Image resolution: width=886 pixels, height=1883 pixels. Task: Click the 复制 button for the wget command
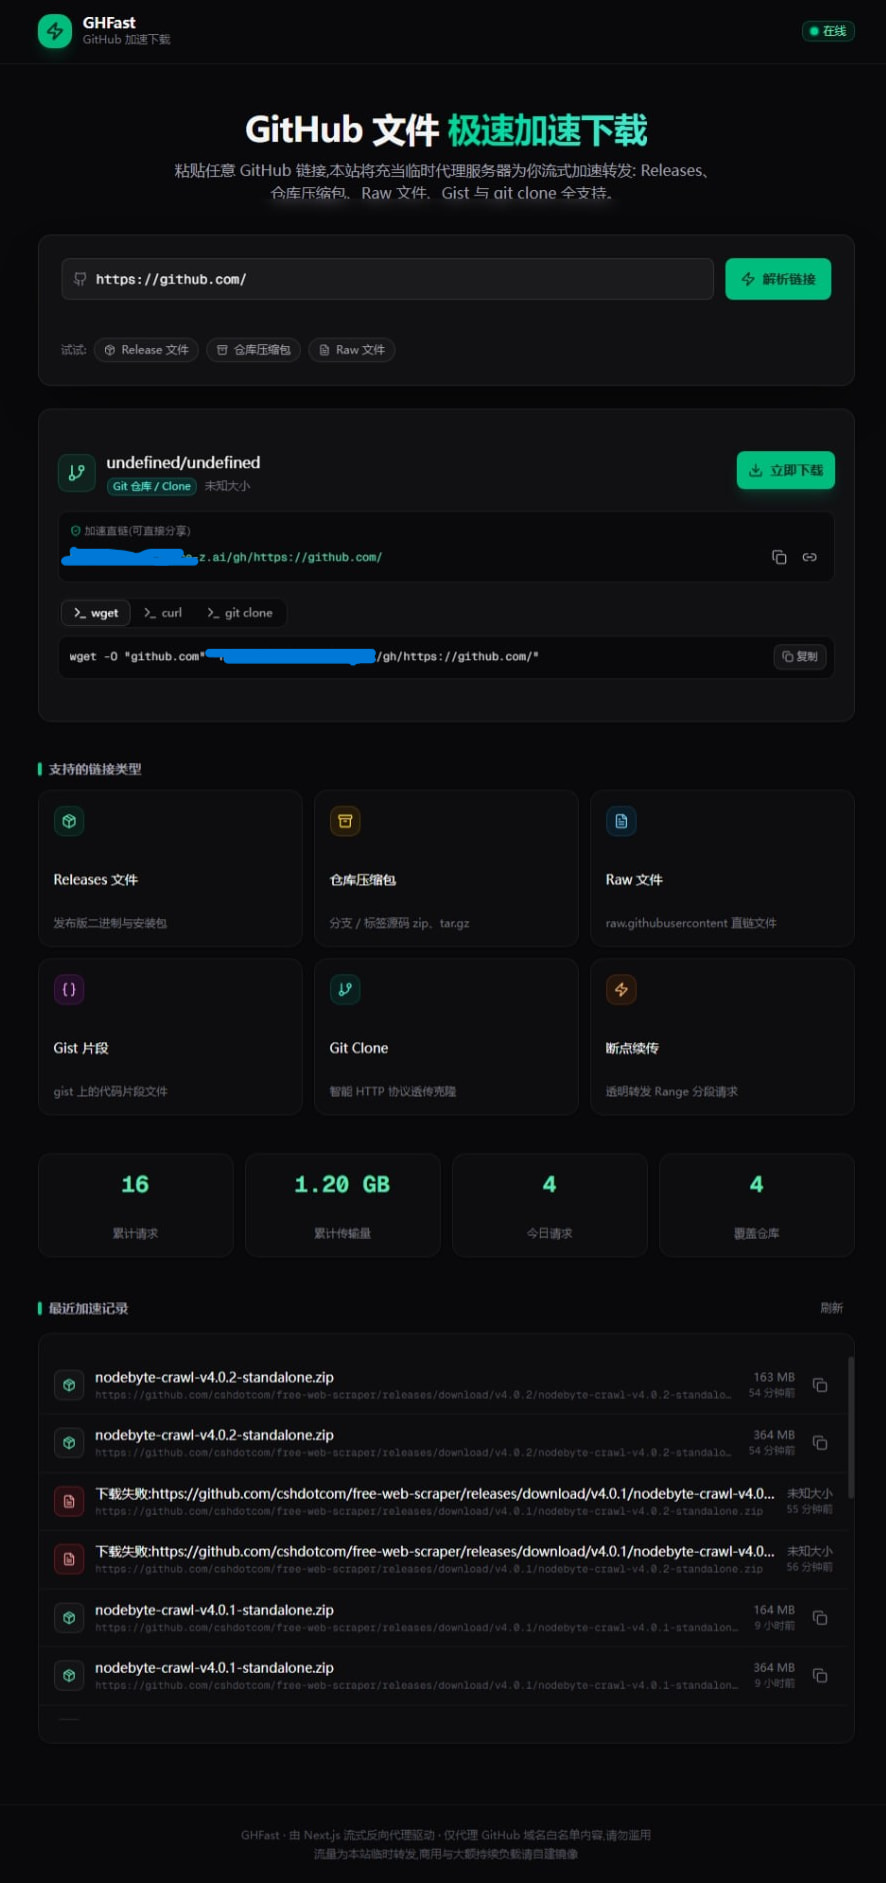(x=800, y=657)
